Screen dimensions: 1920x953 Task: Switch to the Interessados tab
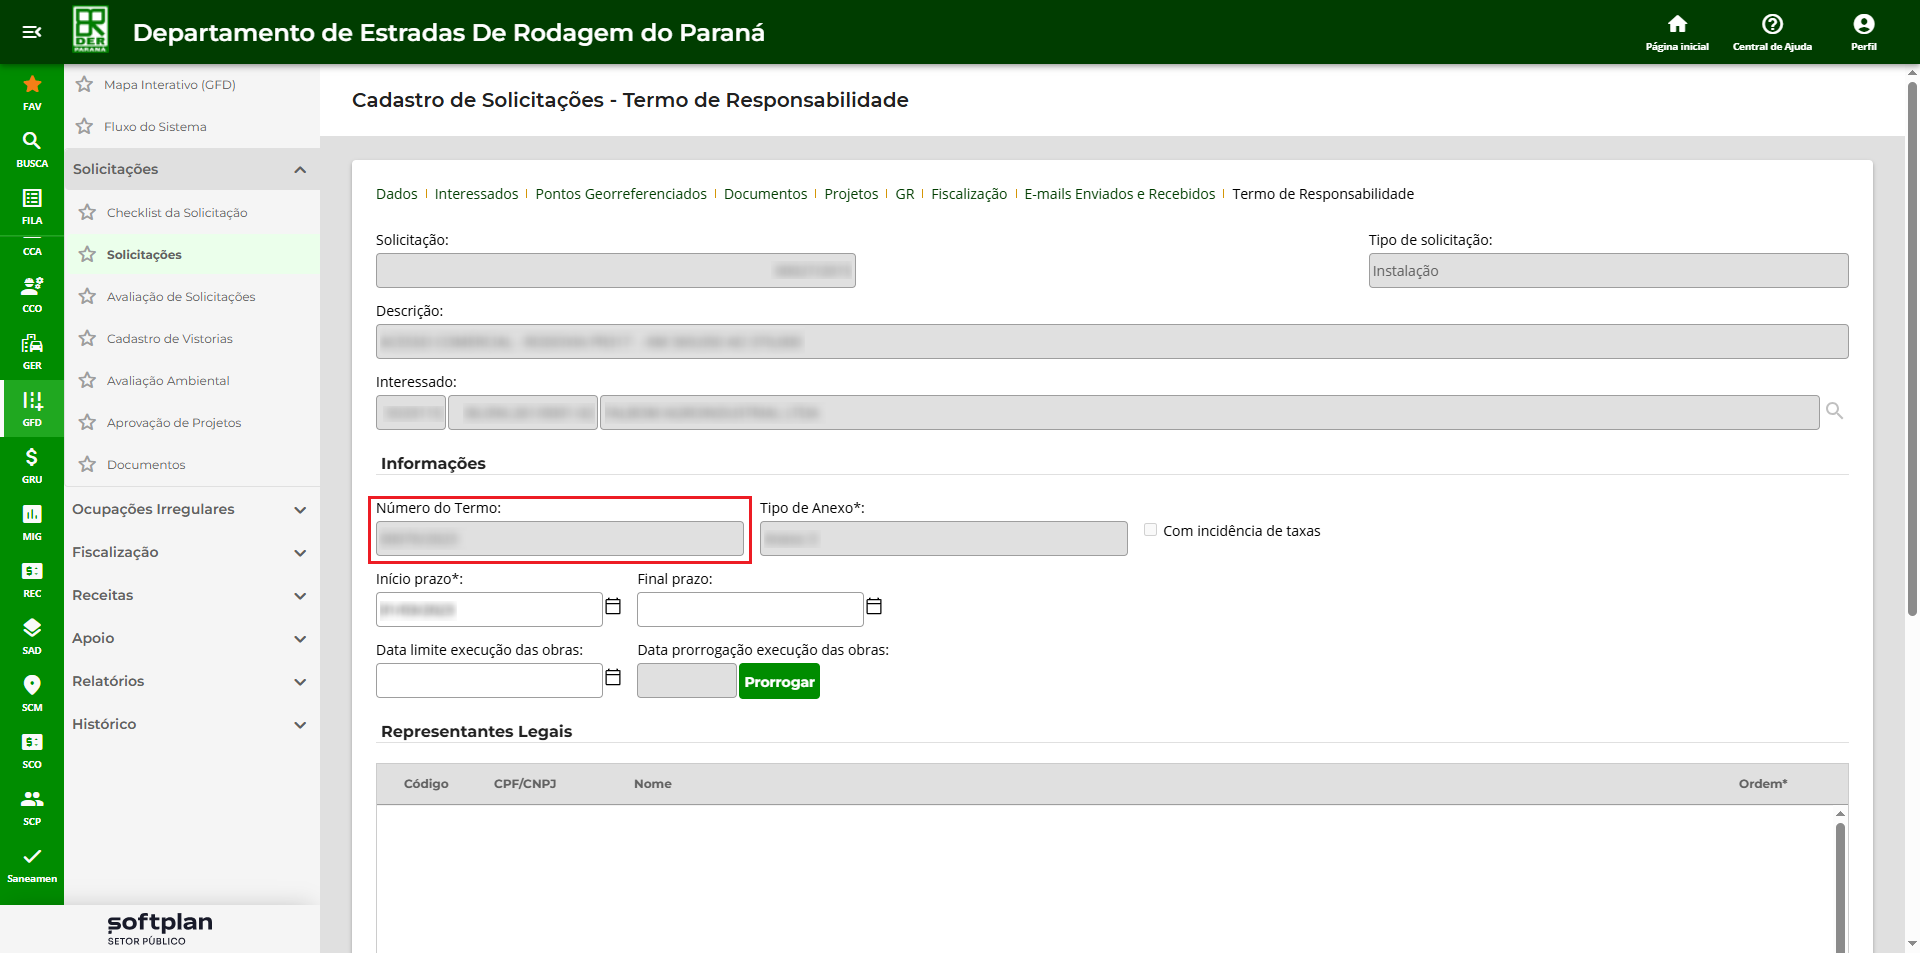476,194
